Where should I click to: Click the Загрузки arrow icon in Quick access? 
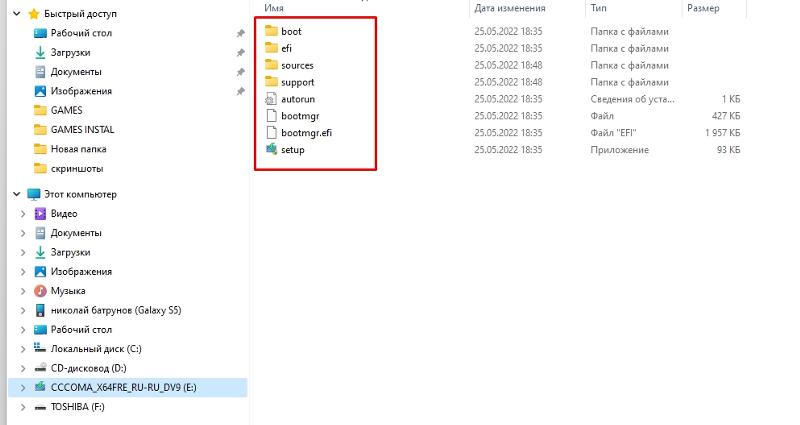(40, 53)
